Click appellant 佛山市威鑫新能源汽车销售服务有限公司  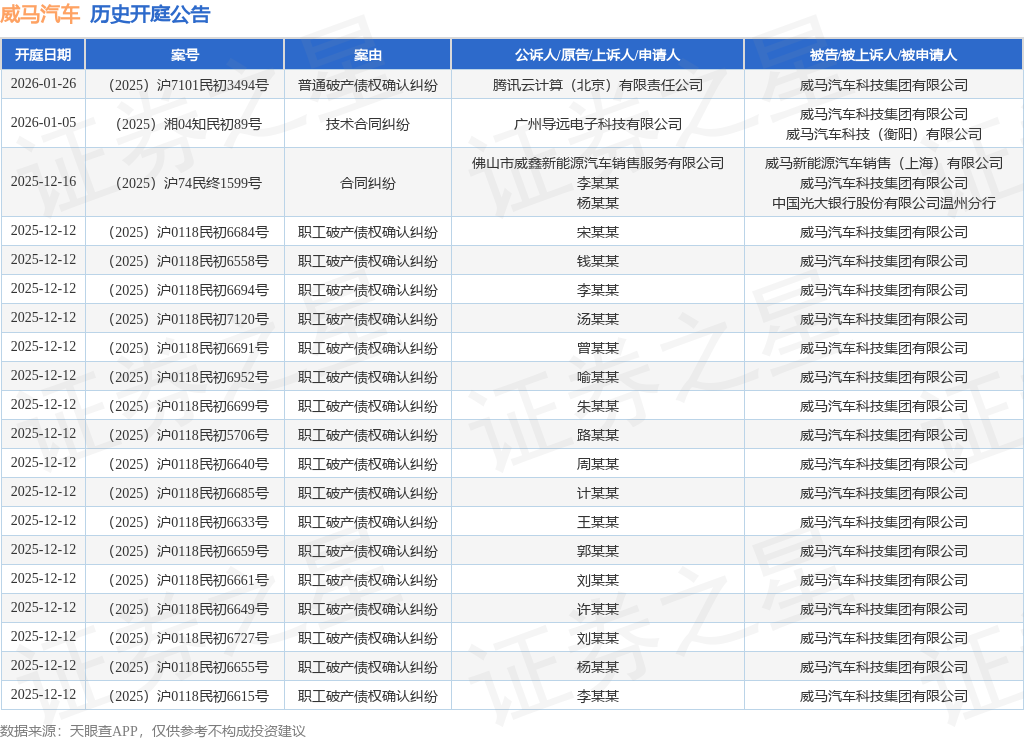[598, 163]
